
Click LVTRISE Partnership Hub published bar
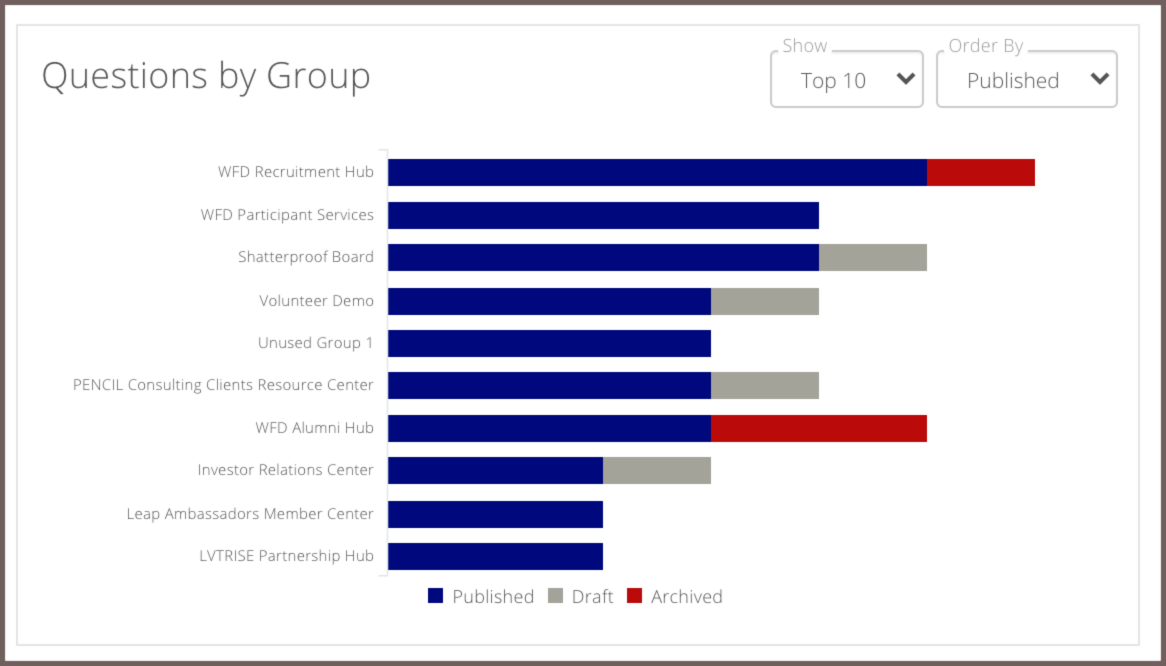tap(495, 557)
